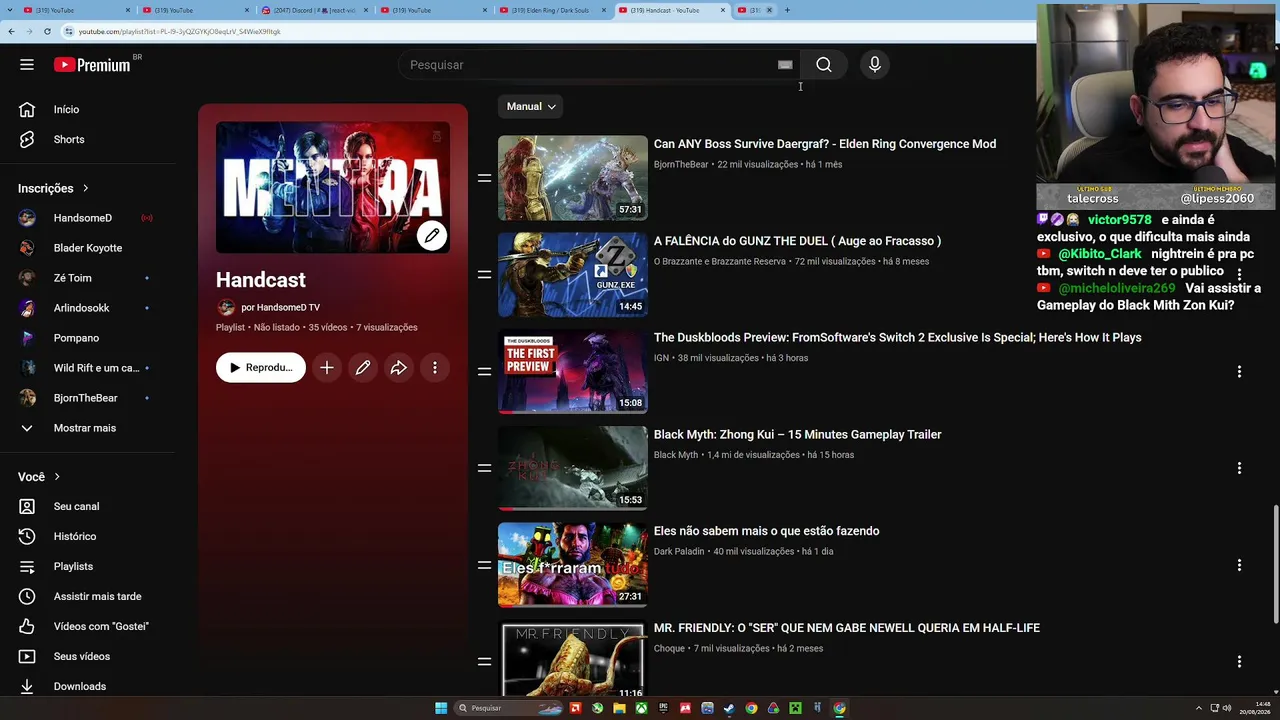Open options for MR. FRIENDLY video
1280x720 pixels.
(x=1239, y=661)
